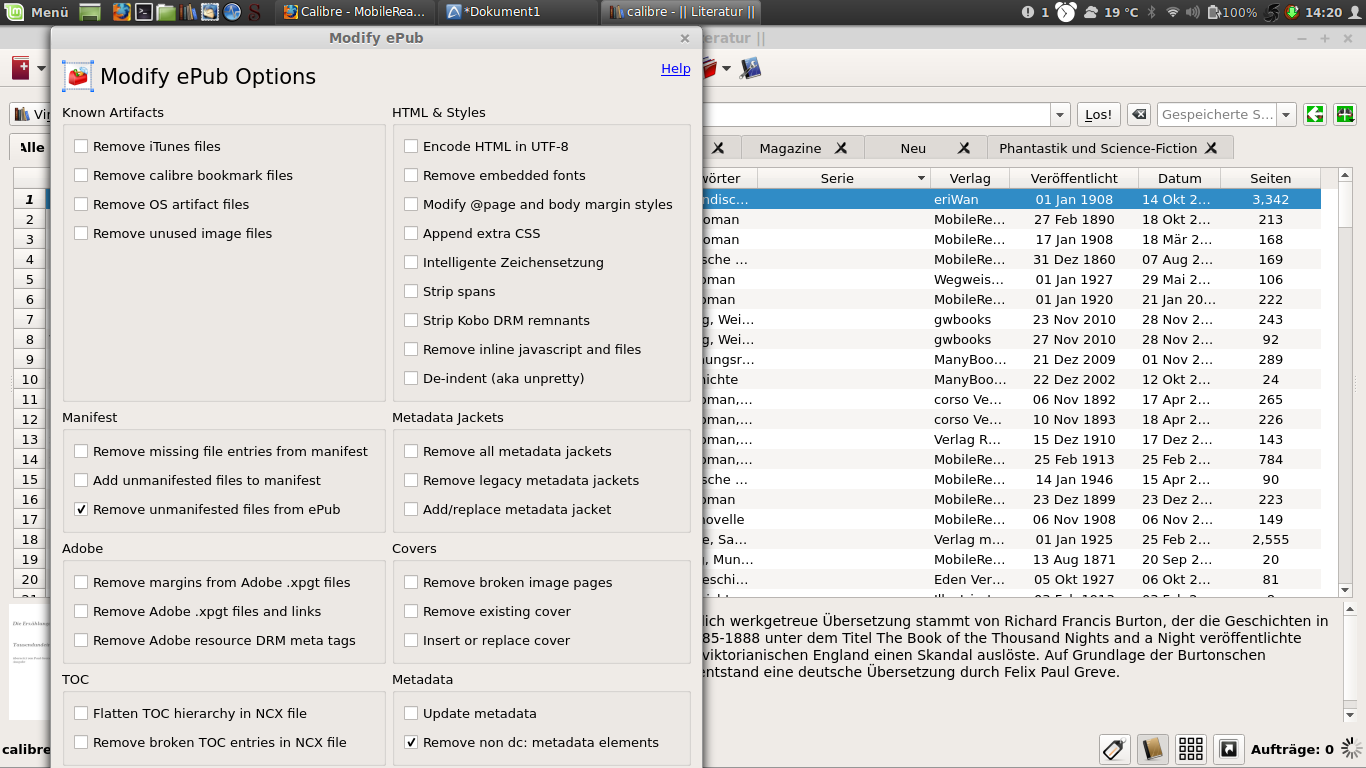Open the file manager panel launcher
The image size is (1366, 768).
(166, 12)
